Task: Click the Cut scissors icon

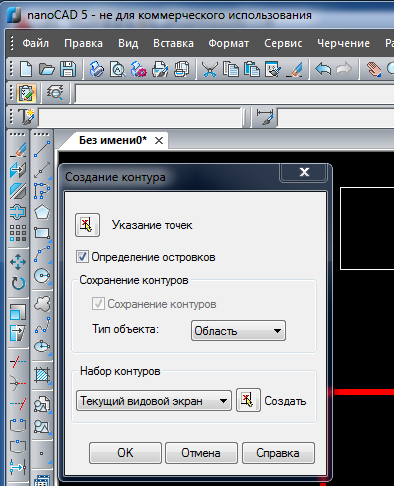Action: pos(210,69)
